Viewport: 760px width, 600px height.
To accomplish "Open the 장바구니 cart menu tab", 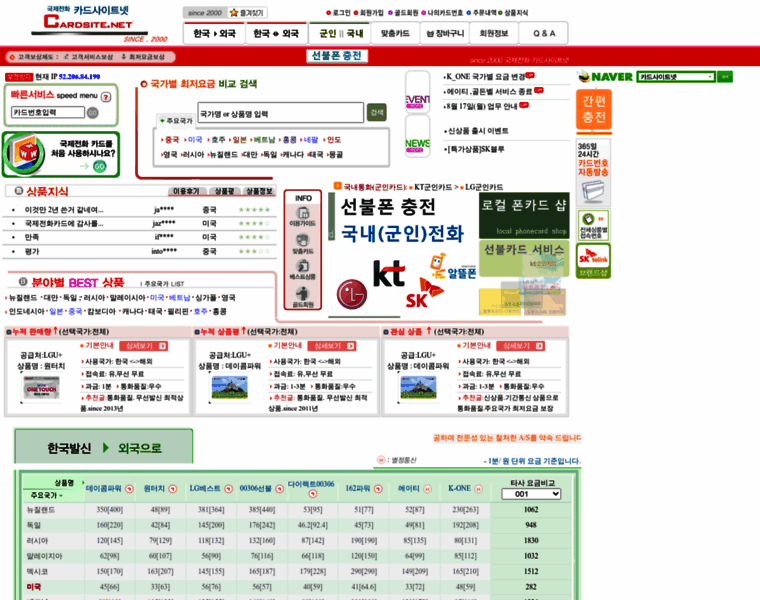I will point(445,33).
